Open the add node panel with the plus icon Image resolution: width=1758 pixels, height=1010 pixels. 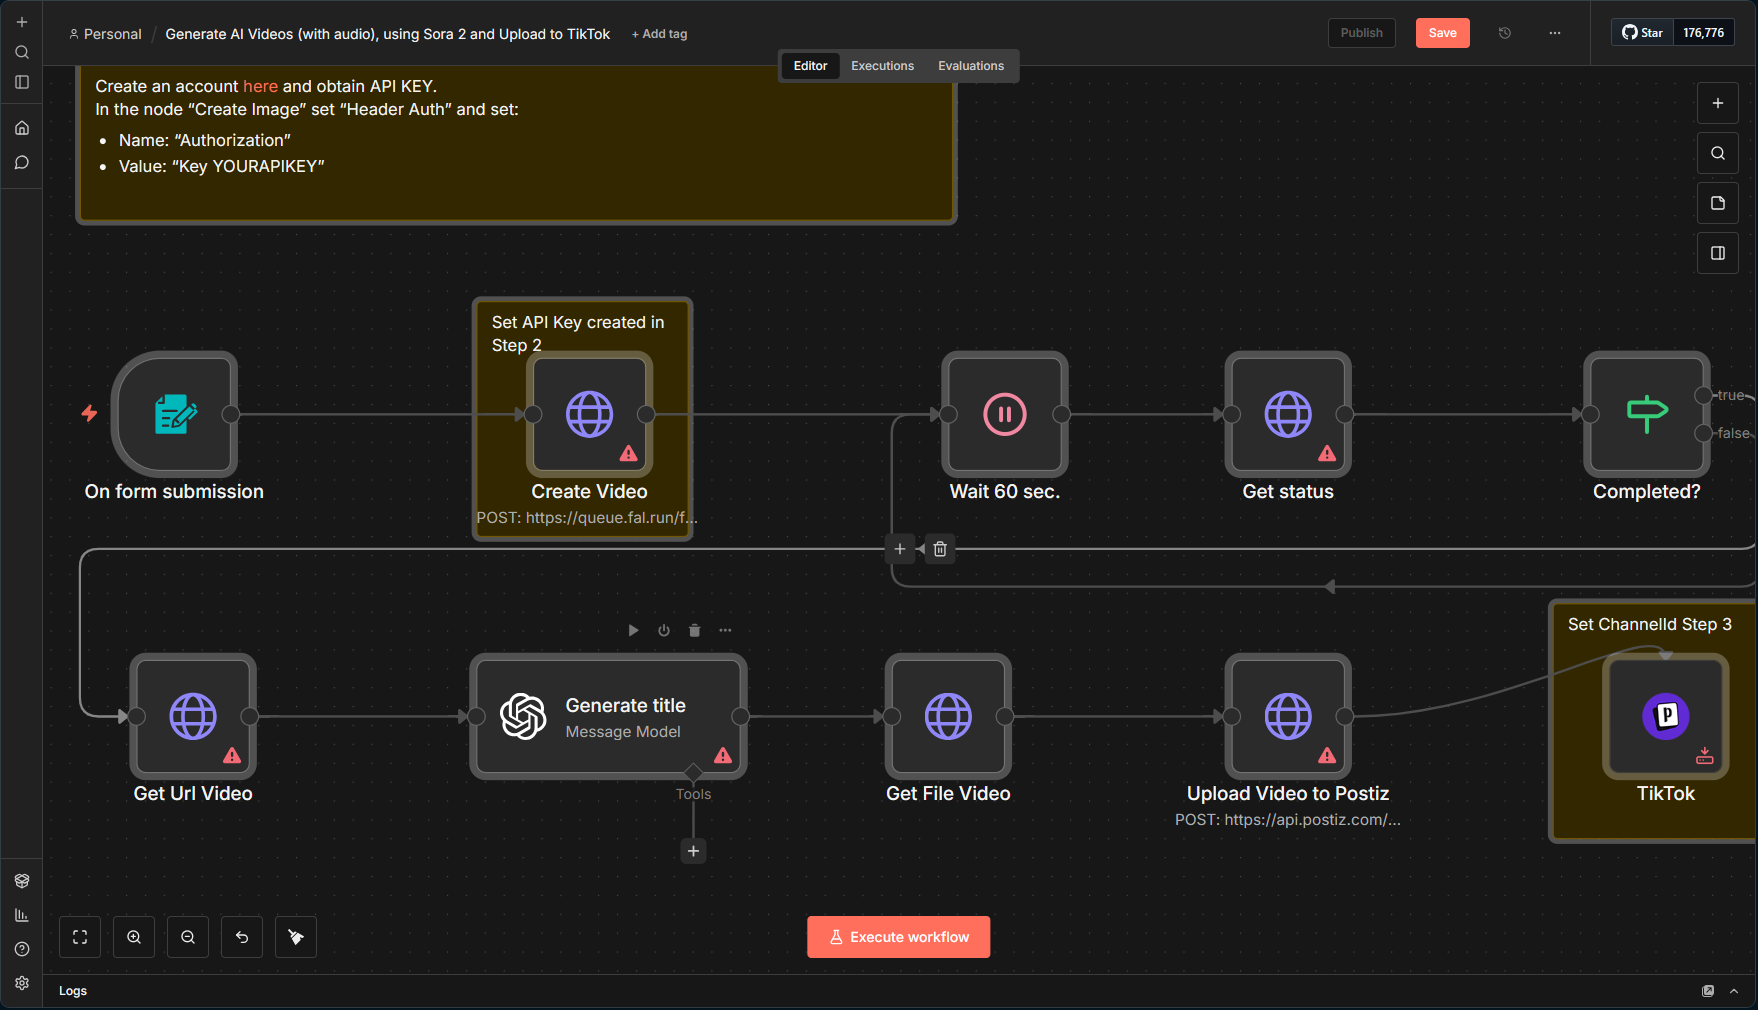pos(1717,103)
